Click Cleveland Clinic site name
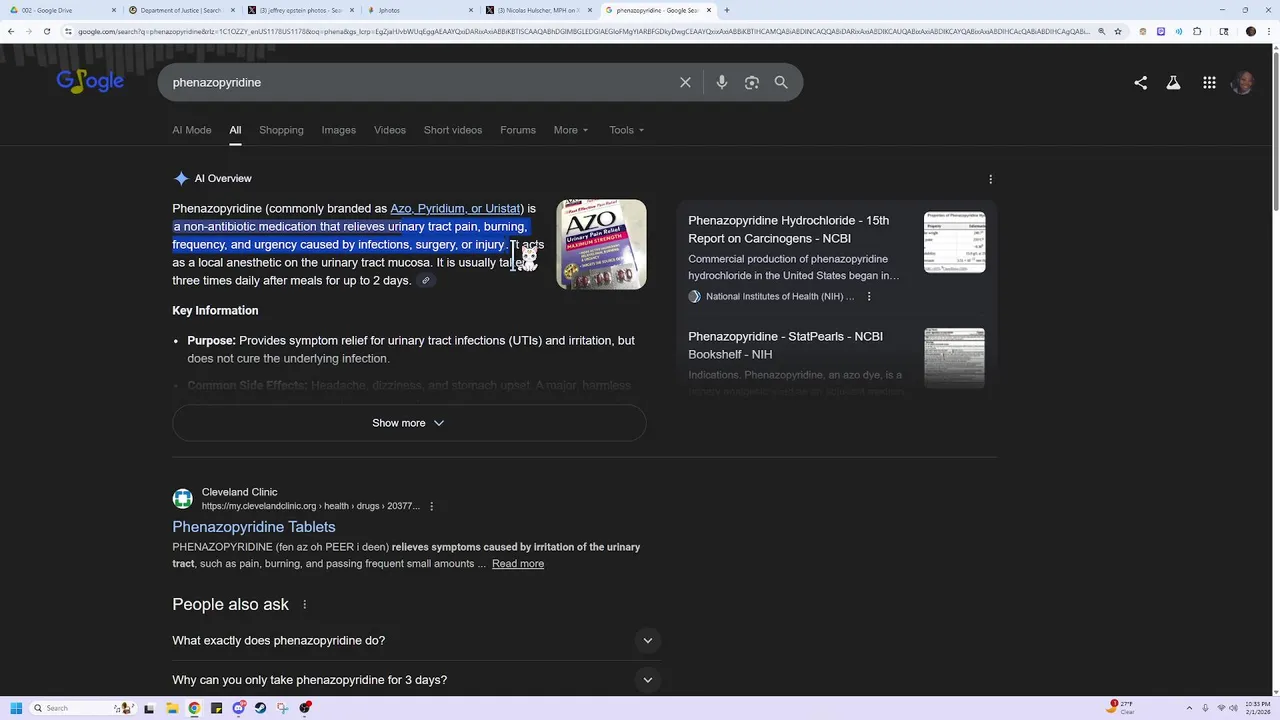Screen dimensions: 1280x720 (240, 492)
